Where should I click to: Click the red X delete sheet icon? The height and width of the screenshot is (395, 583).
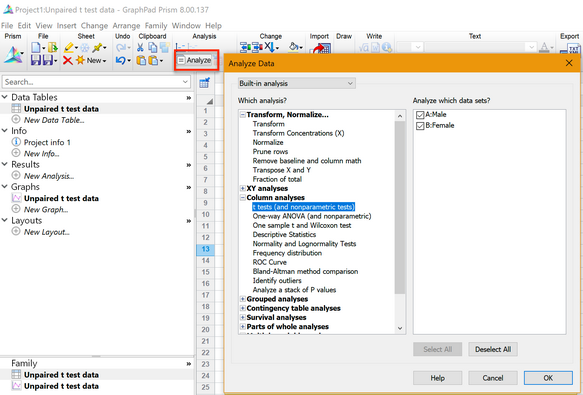coord(67,60)
